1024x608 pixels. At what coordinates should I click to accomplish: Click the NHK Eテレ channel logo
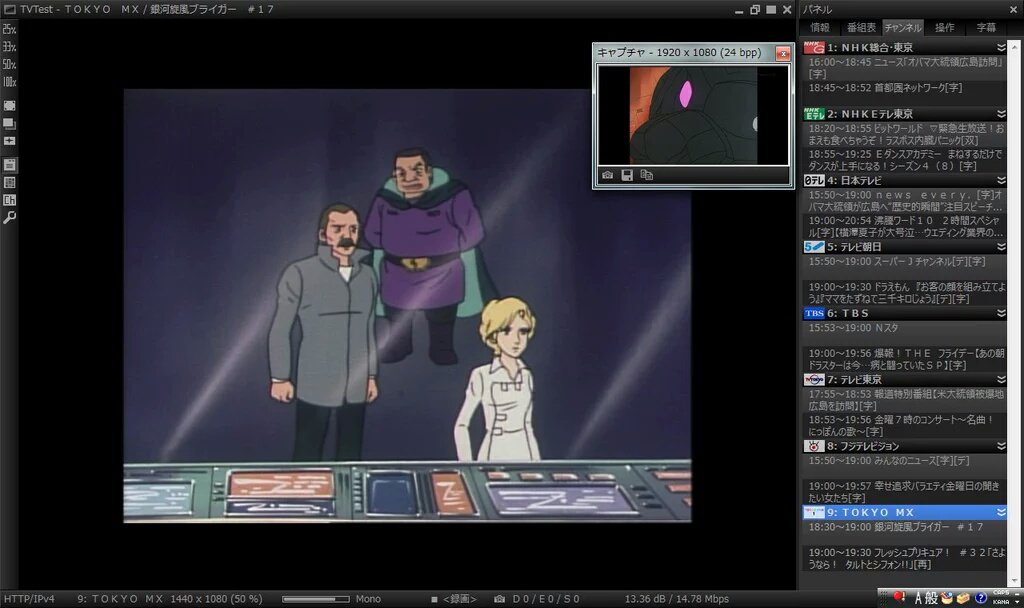[x=814, y=114]
